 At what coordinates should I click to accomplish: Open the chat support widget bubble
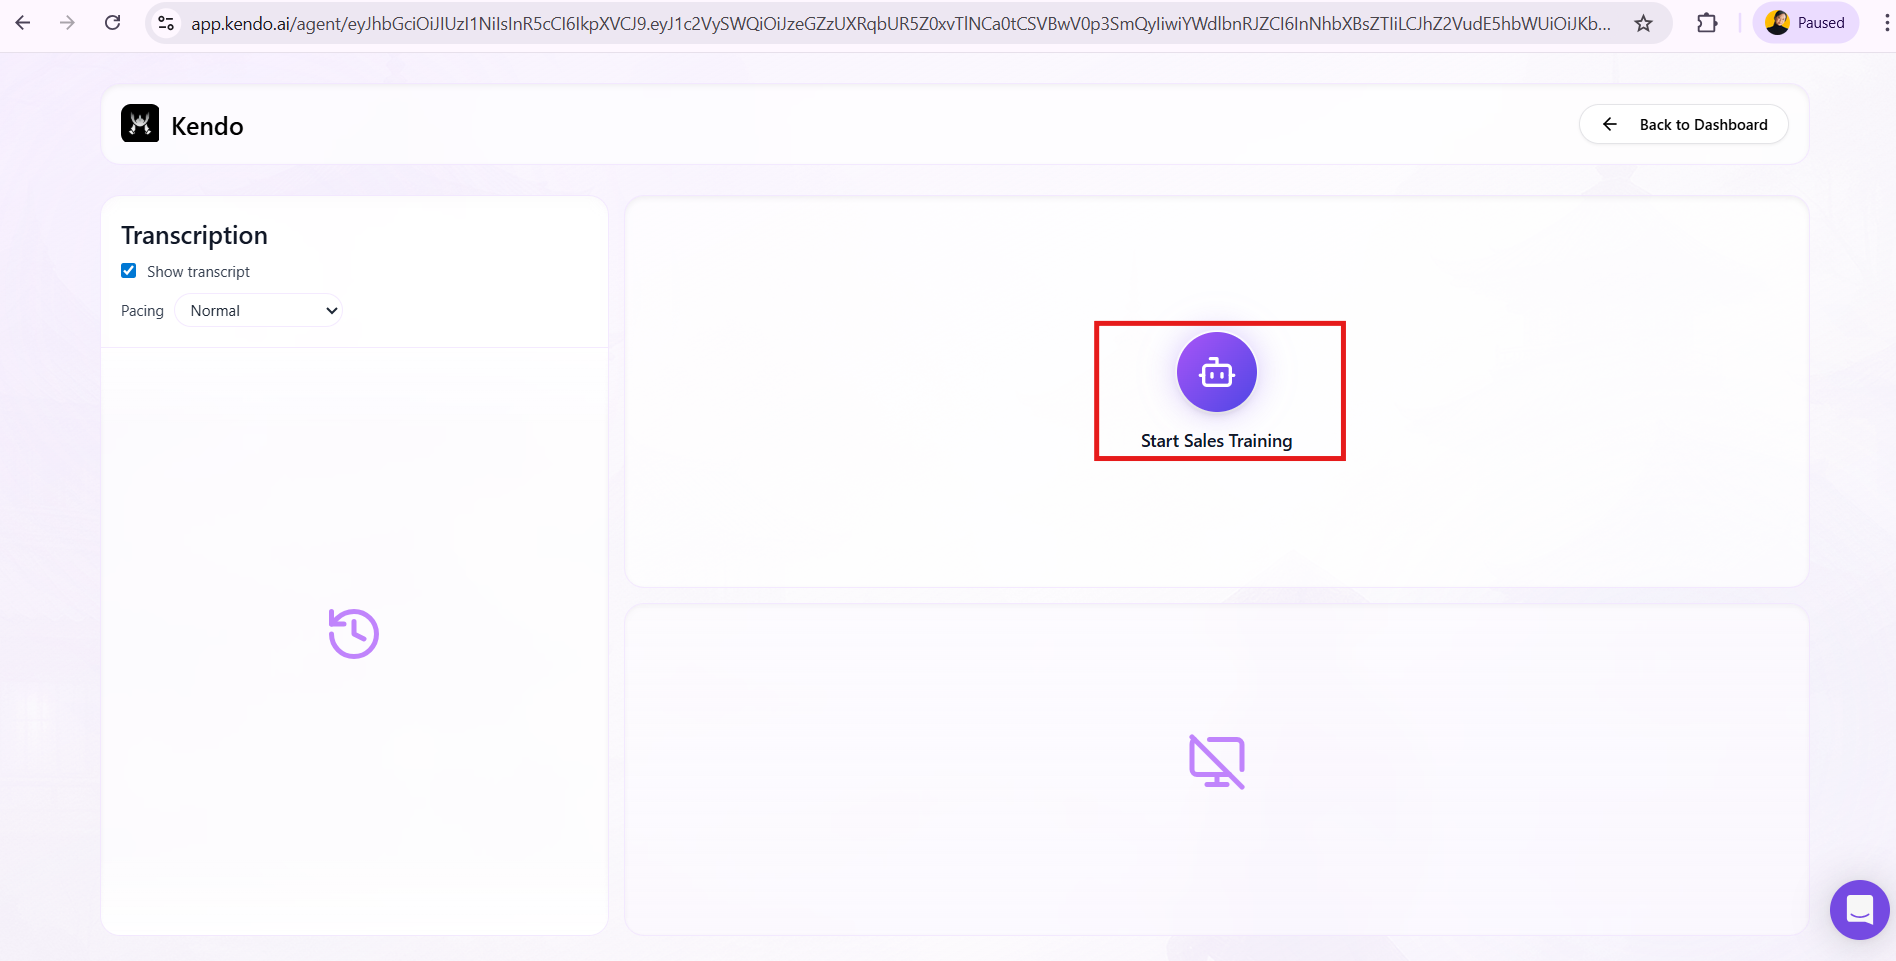[1858, 910]
